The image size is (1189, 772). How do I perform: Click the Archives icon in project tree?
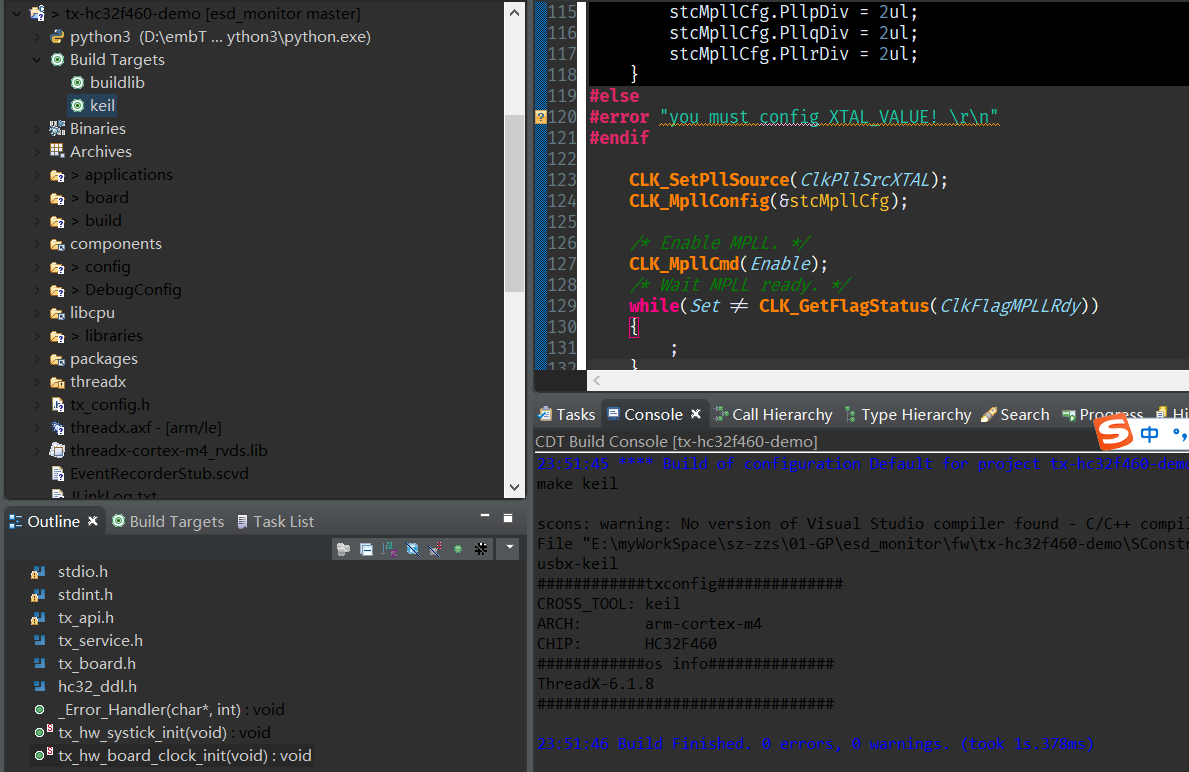point(57,151)
